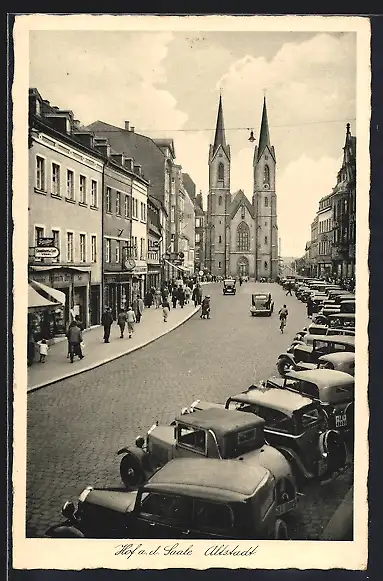Click the 'Hof a. d. Saale' caption text
Viewport: 383px width, 581px height.
click(x=153, y=551)
